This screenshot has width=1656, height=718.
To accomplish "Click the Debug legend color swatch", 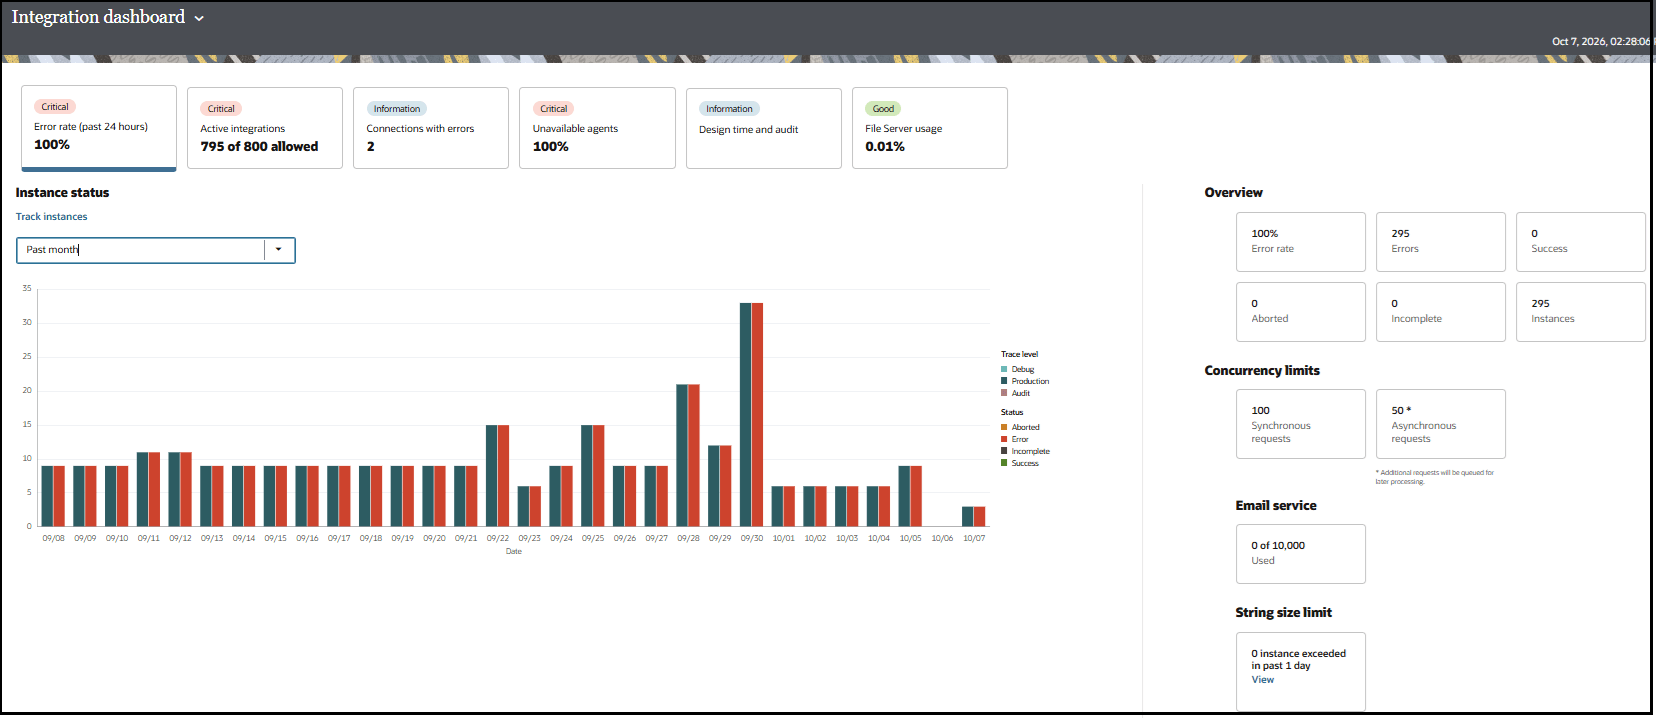I will [1004, 369].
